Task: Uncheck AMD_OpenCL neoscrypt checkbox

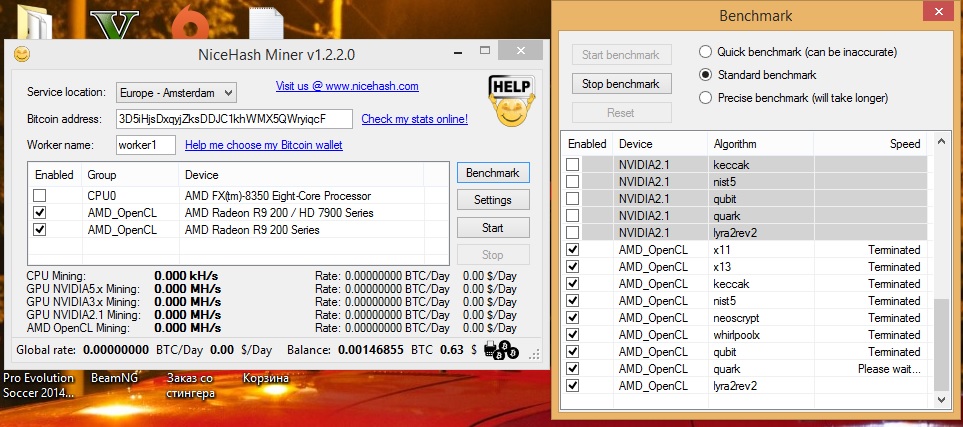Action: click(x=572, y=318)
